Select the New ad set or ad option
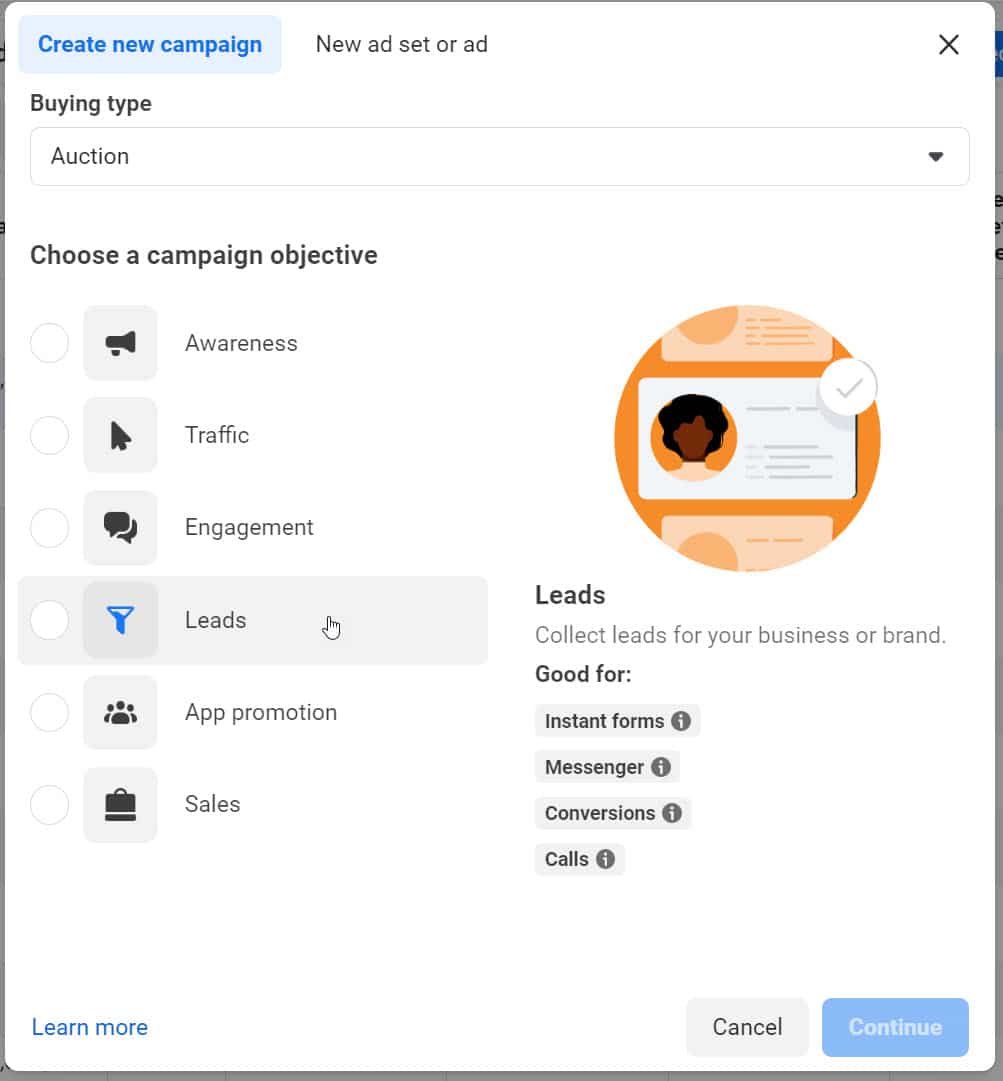1003x1081 pixels. [401, 44]
